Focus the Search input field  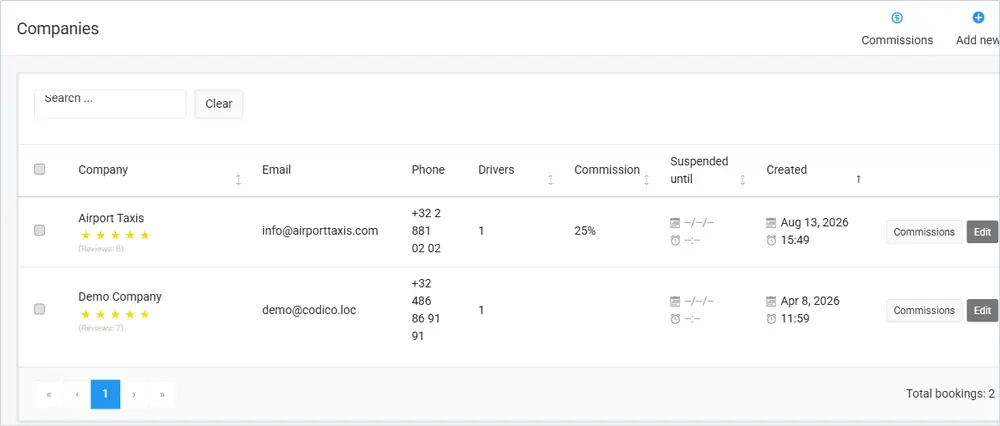tap(110, 104)
